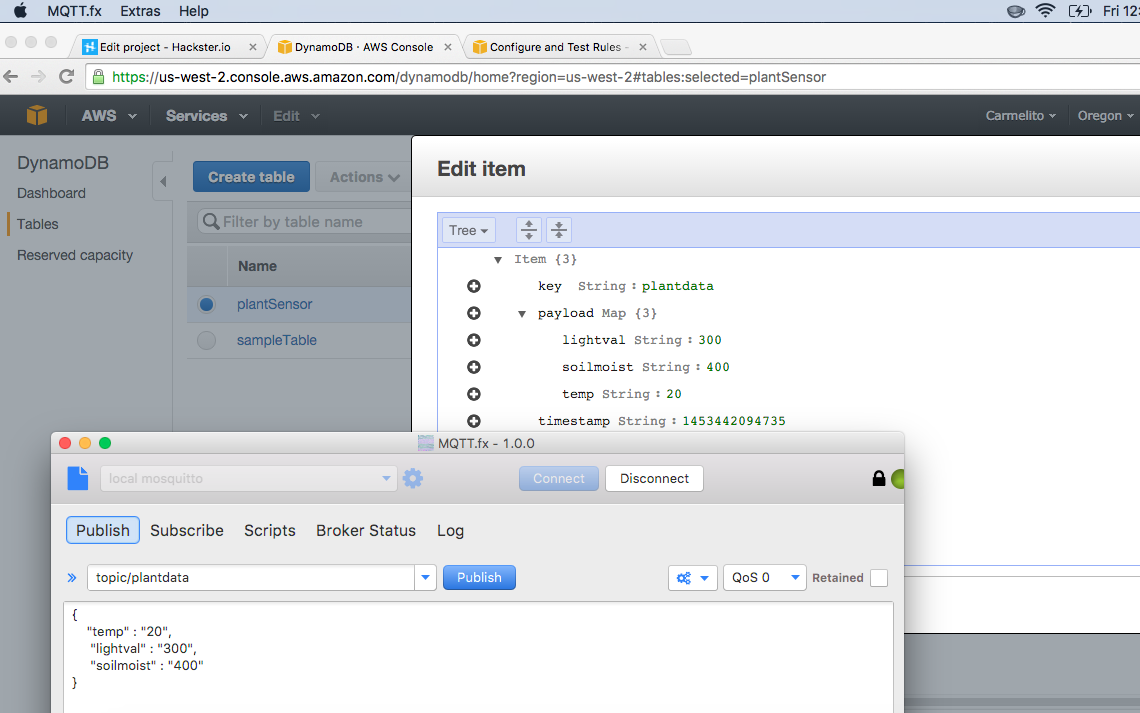Click the Create table button
Image resolution: width=1140 pixels, height=713 pixels.
(x=251, y=177)
